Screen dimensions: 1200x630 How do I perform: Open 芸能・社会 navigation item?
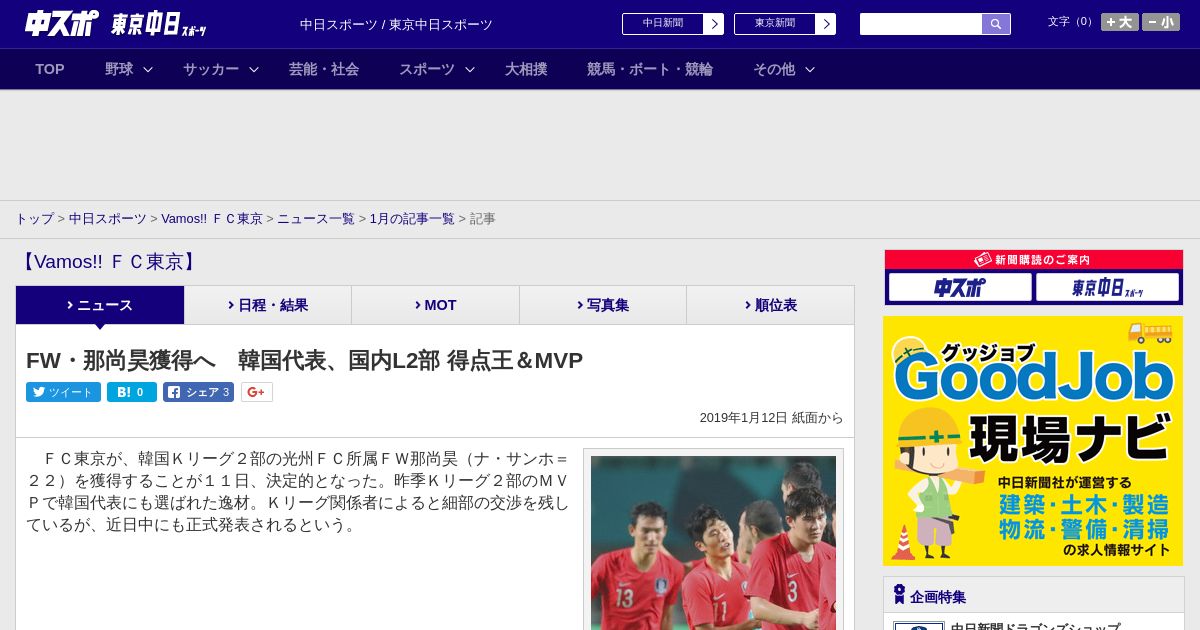pyautogui.click(x=324, y=69)
